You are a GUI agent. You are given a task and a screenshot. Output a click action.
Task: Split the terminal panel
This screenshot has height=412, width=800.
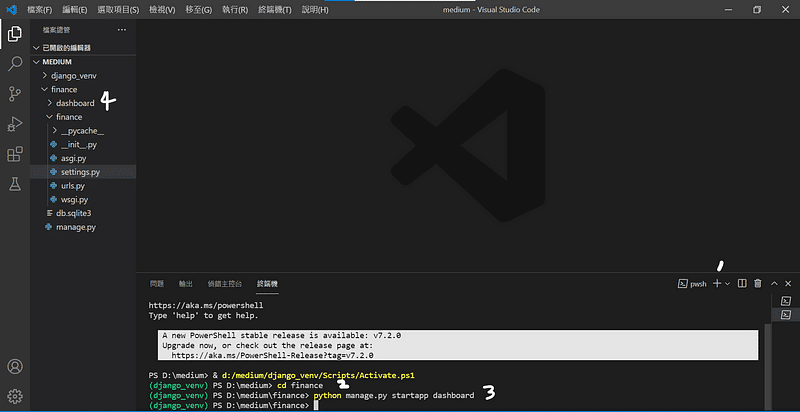[x=742, y=284]
